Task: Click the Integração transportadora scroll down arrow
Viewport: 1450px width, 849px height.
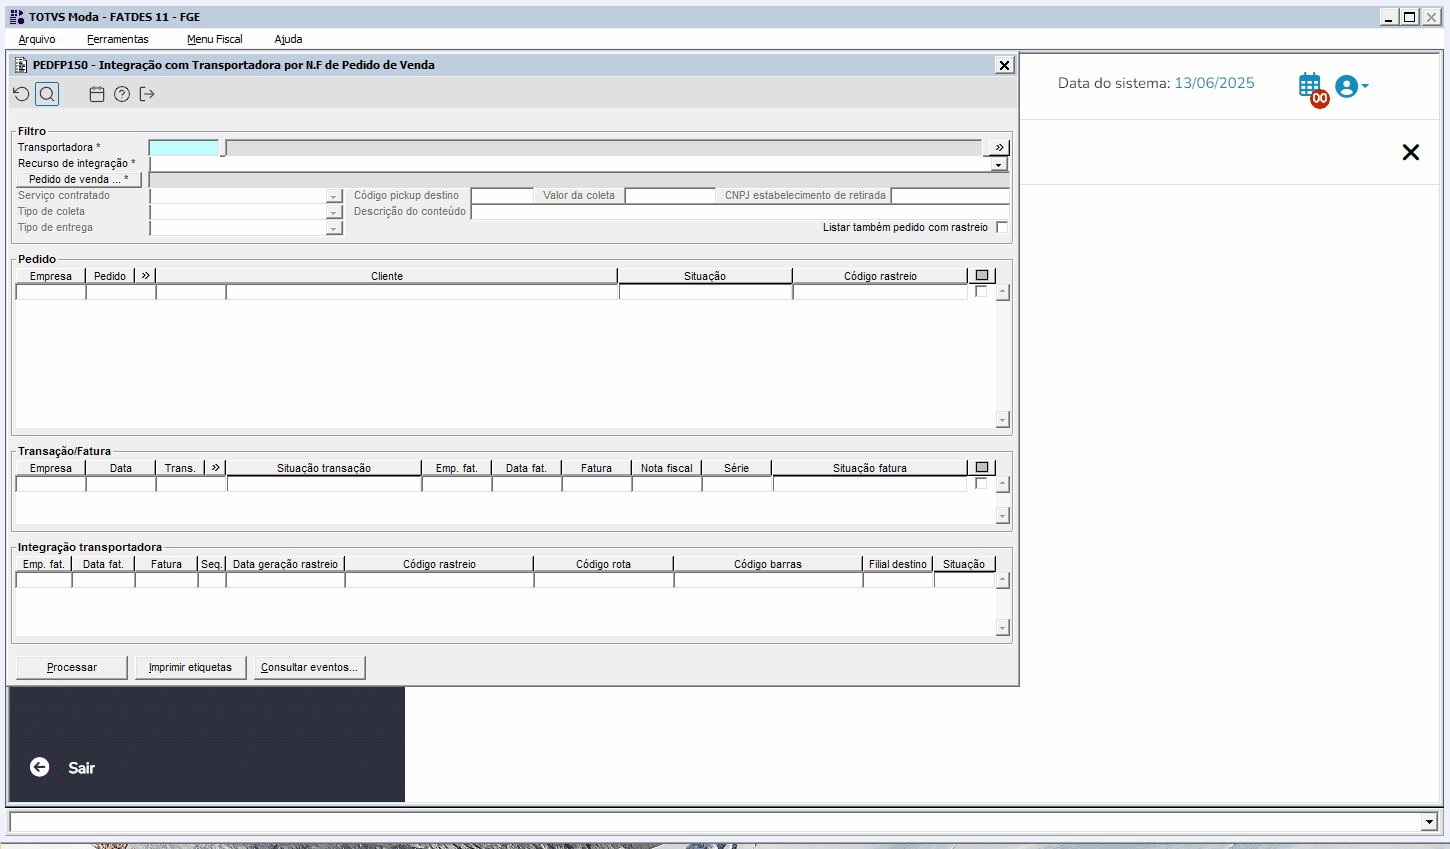Action: click(1002, 628)
